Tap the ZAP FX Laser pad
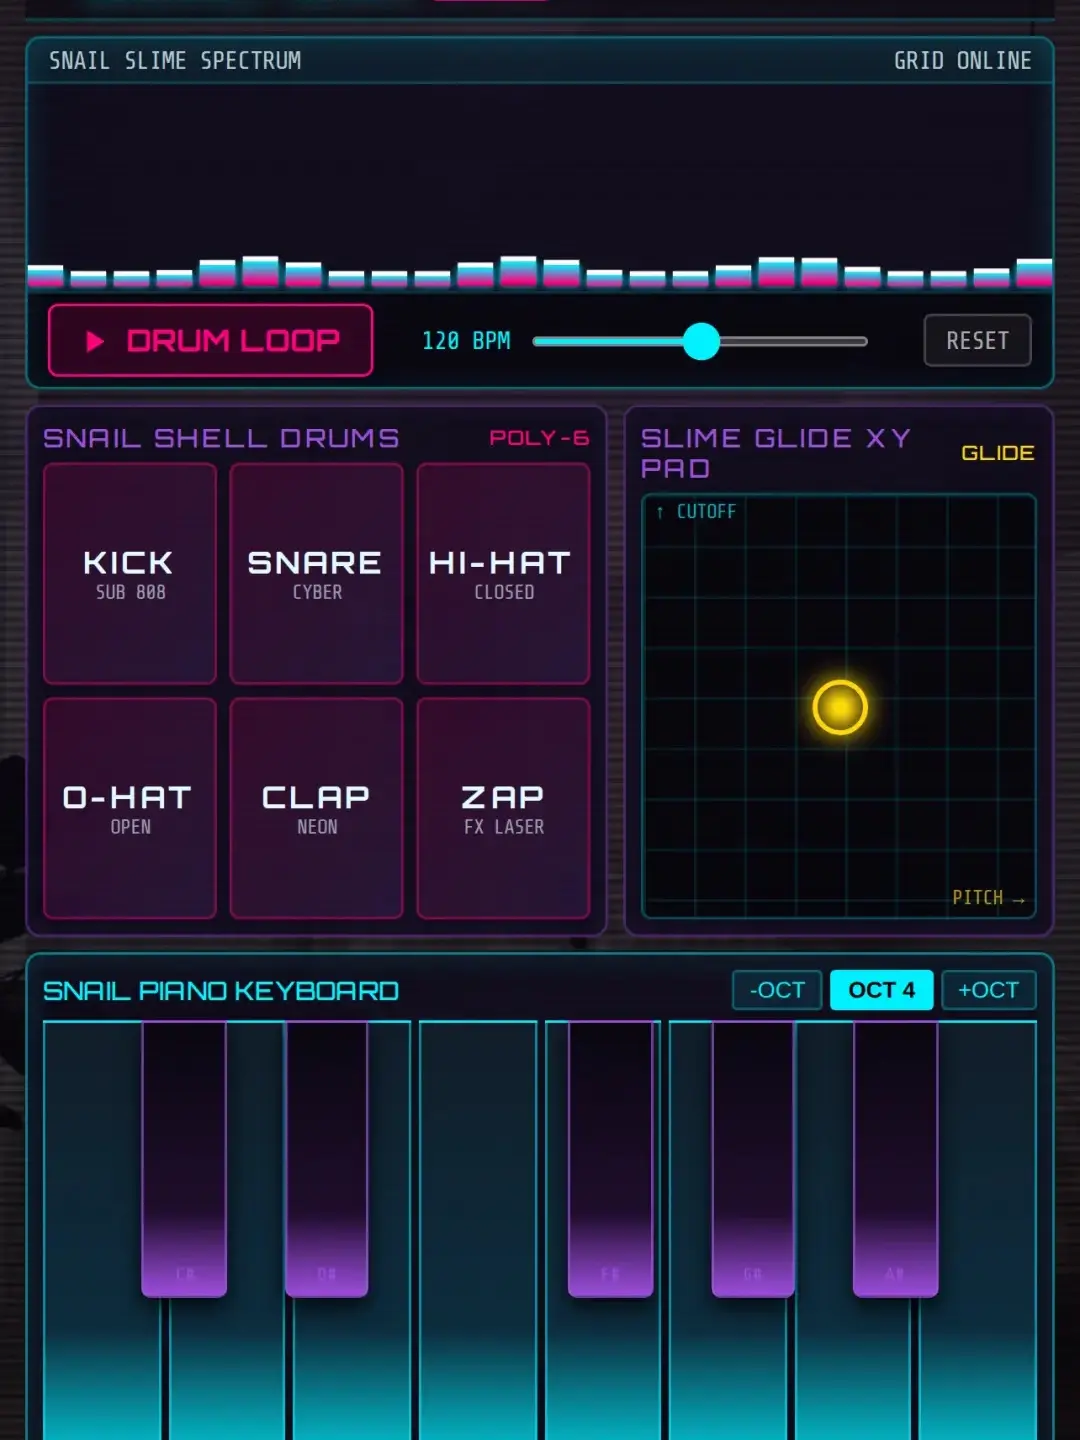Viewport: 1080px width, 1440px height. pyautogui.click(x=503, y=808)
